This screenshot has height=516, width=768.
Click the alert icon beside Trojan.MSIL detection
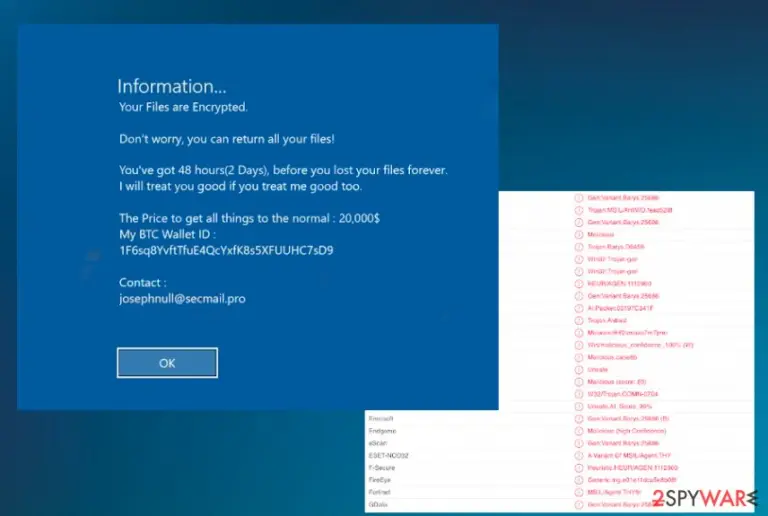(x=578, y=210)
